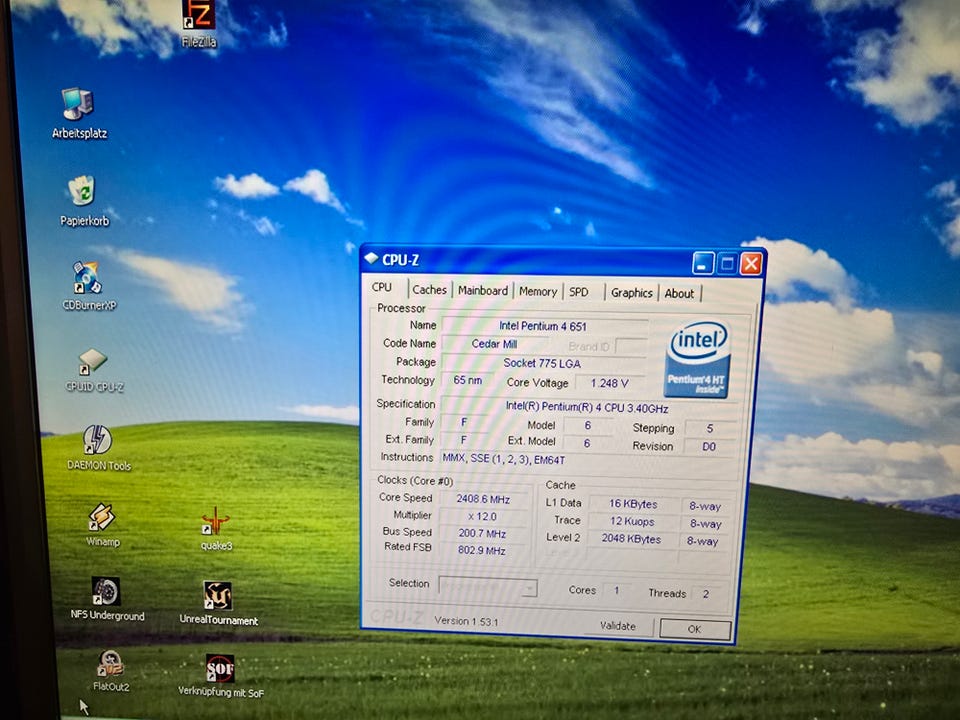Click the Revision value D0
Screen dimensions: 960x720
coord(708,446)
